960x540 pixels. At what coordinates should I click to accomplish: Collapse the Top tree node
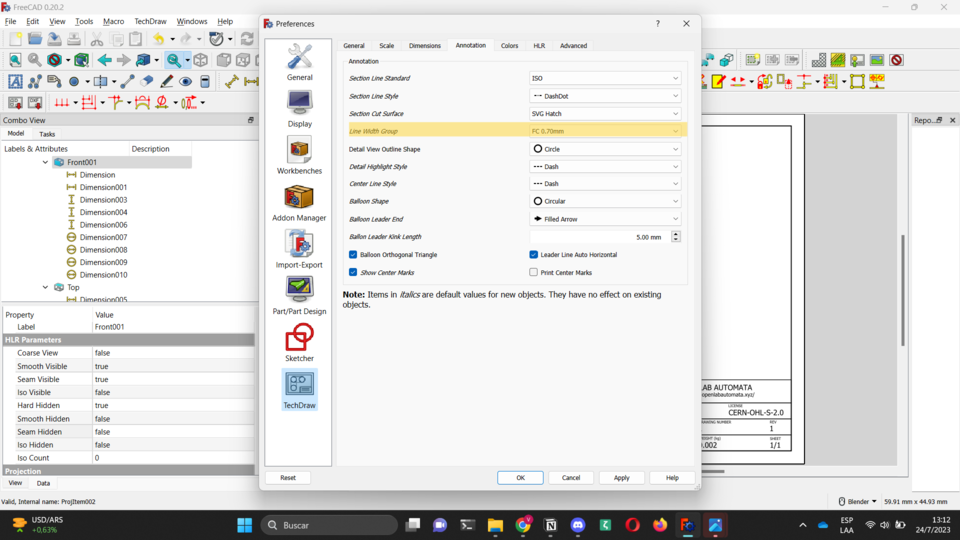[x=45, y=287]
